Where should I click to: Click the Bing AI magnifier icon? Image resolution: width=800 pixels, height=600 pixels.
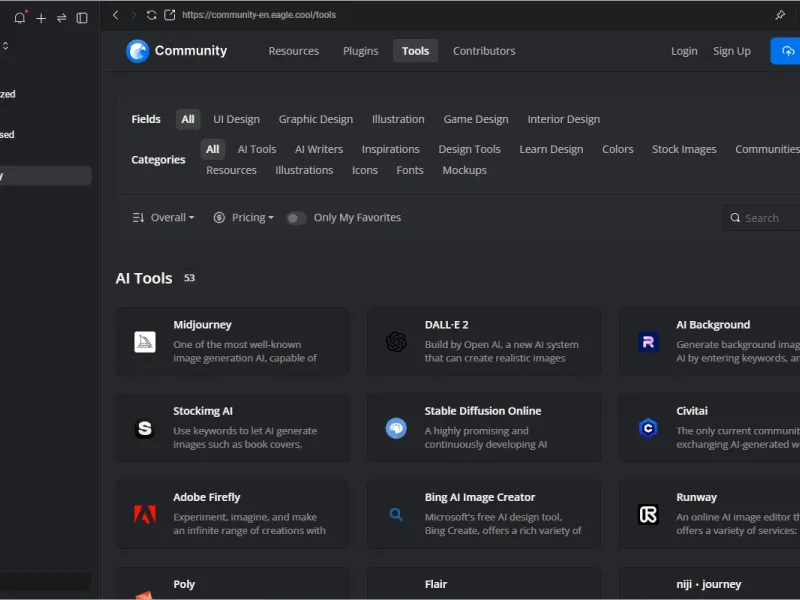(396, 514)
